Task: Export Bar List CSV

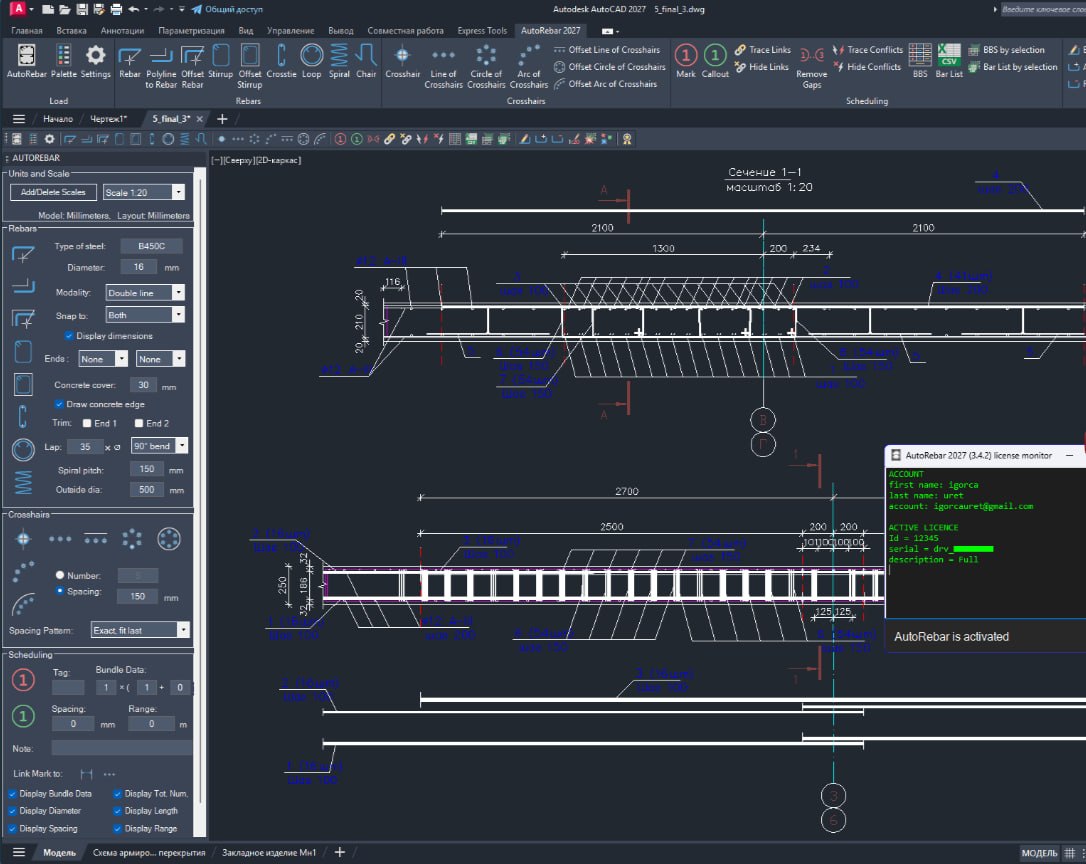Action: 949,61
